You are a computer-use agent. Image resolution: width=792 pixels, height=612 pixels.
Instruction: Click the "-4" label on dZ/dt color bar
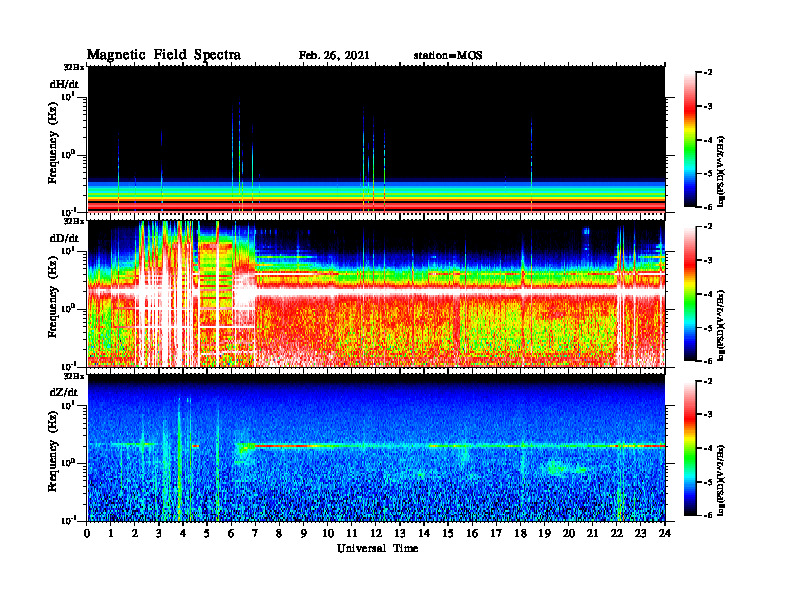pos(708,448)
